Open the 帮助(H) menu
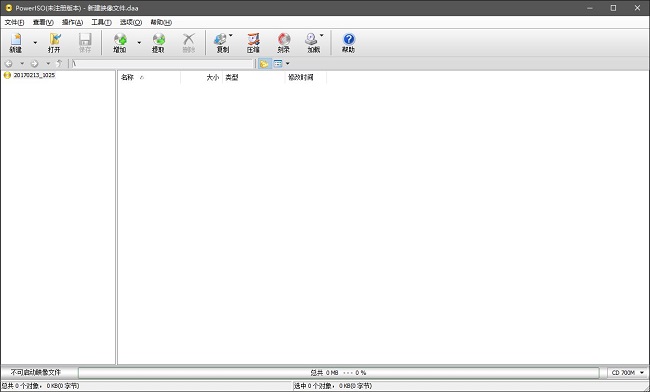Screen dimensions: 650x392 161,22
